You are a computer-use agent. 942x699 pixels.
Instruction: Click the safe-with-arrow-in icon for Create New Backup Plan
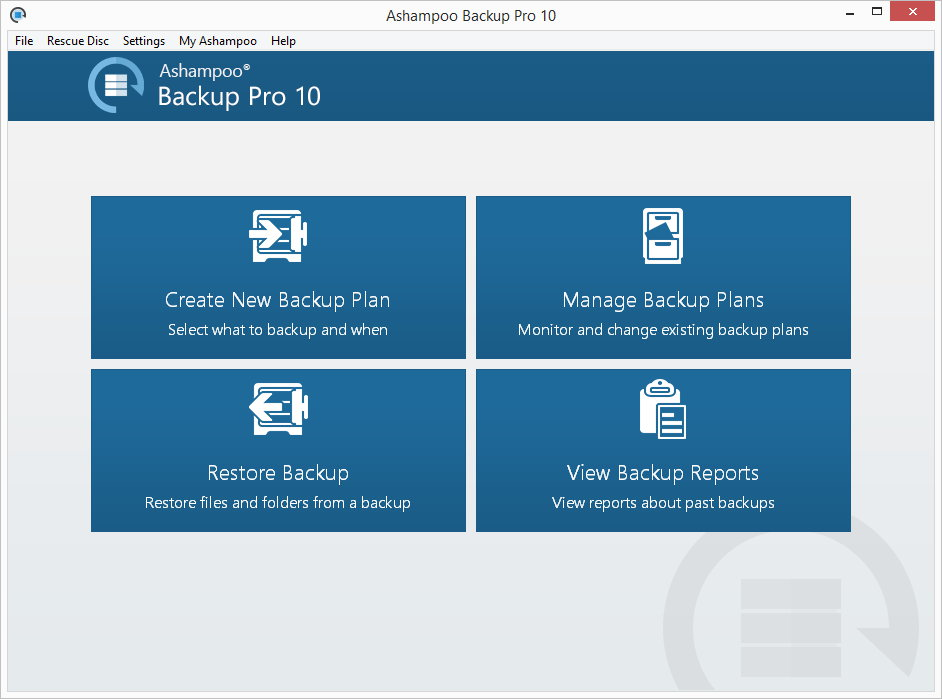(x=278, y=236)
